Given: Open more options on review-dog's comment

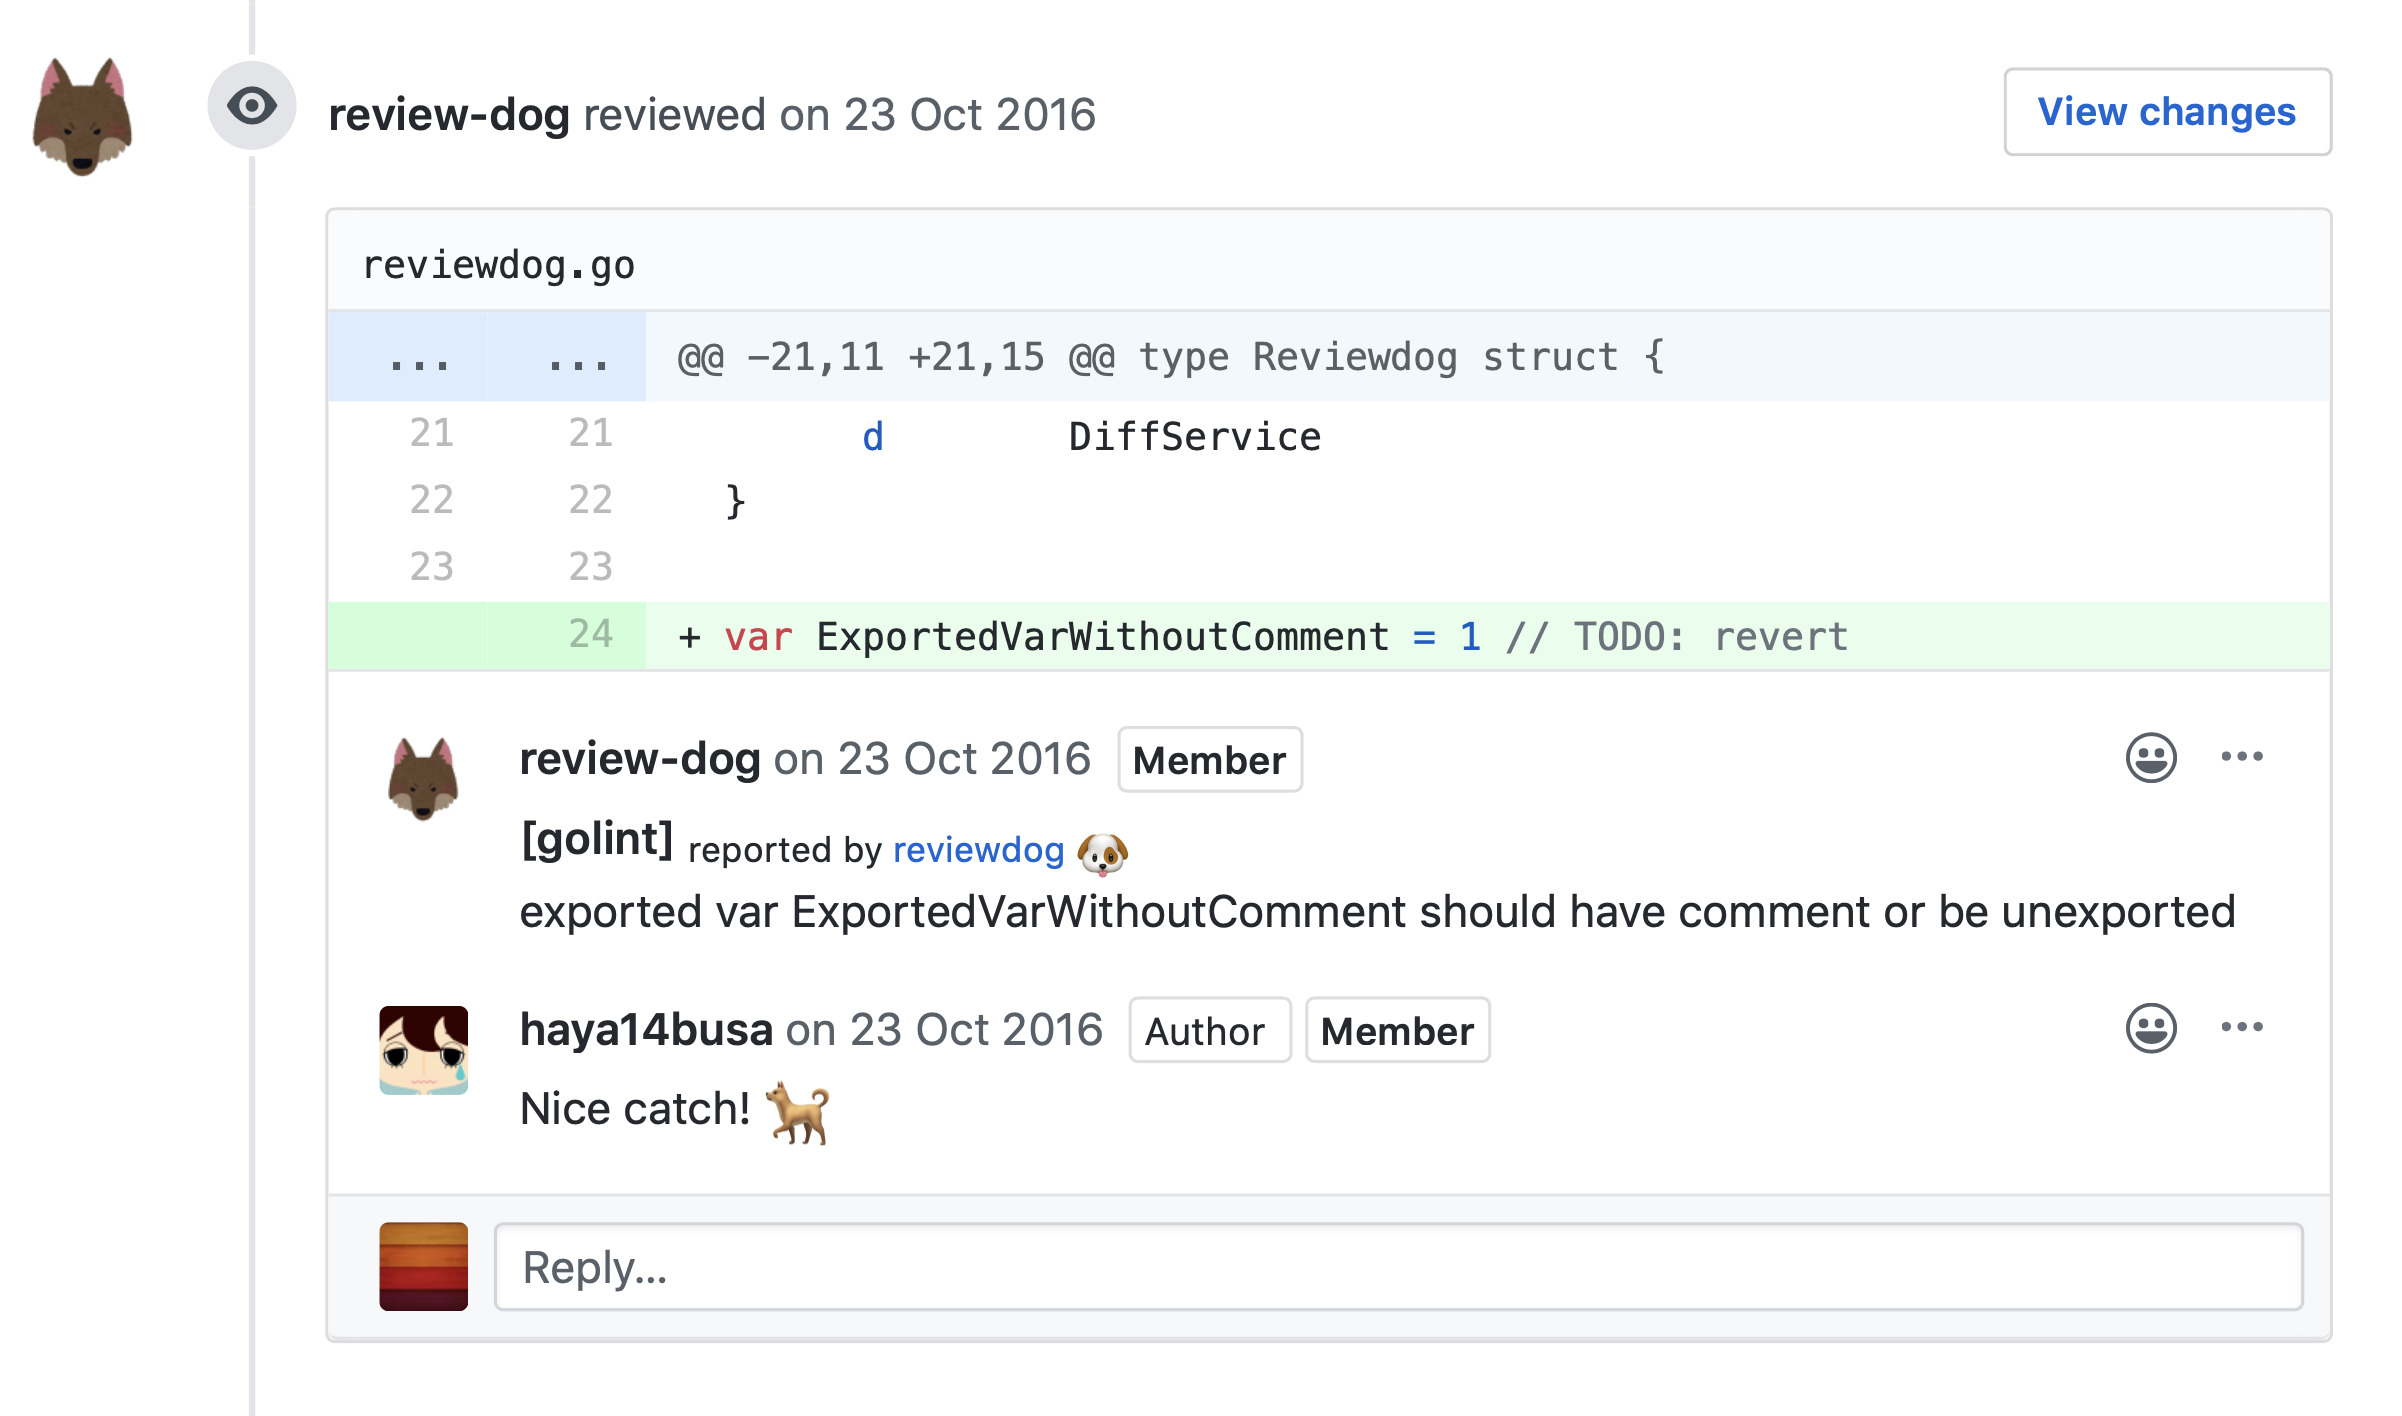Looking at the screenshot, I should pos(2242,757).
